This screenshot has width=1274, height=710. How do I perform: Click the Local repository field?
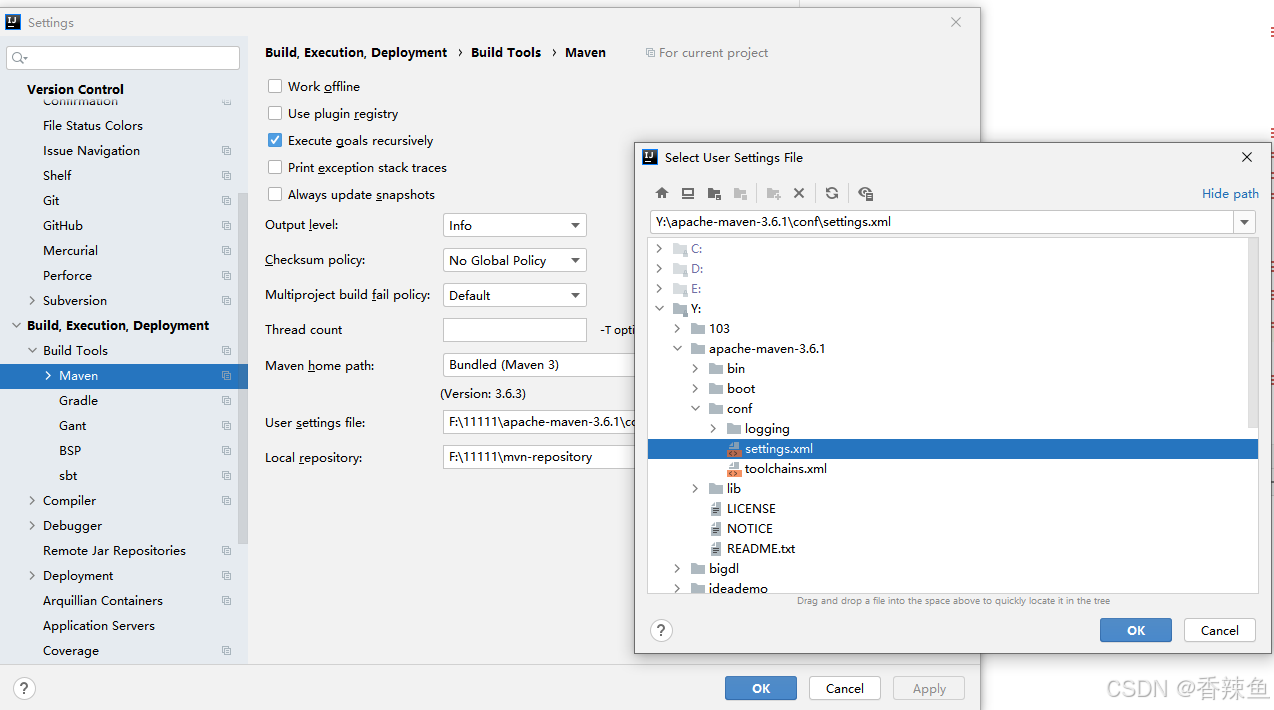click(539, 457)
